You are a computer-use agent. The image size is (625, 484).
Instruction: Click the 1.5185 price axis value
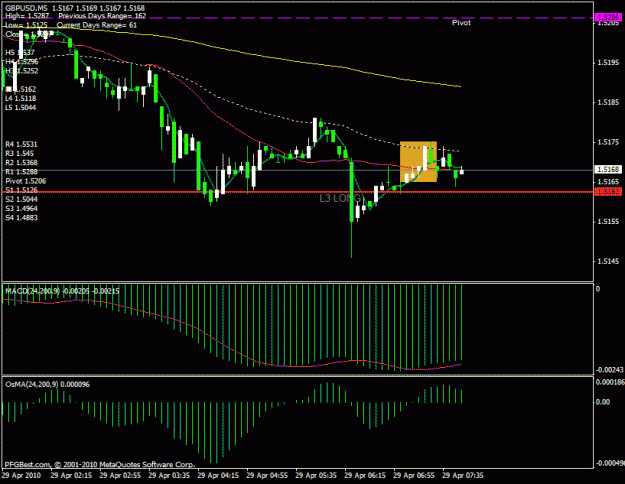click(608, 102)
